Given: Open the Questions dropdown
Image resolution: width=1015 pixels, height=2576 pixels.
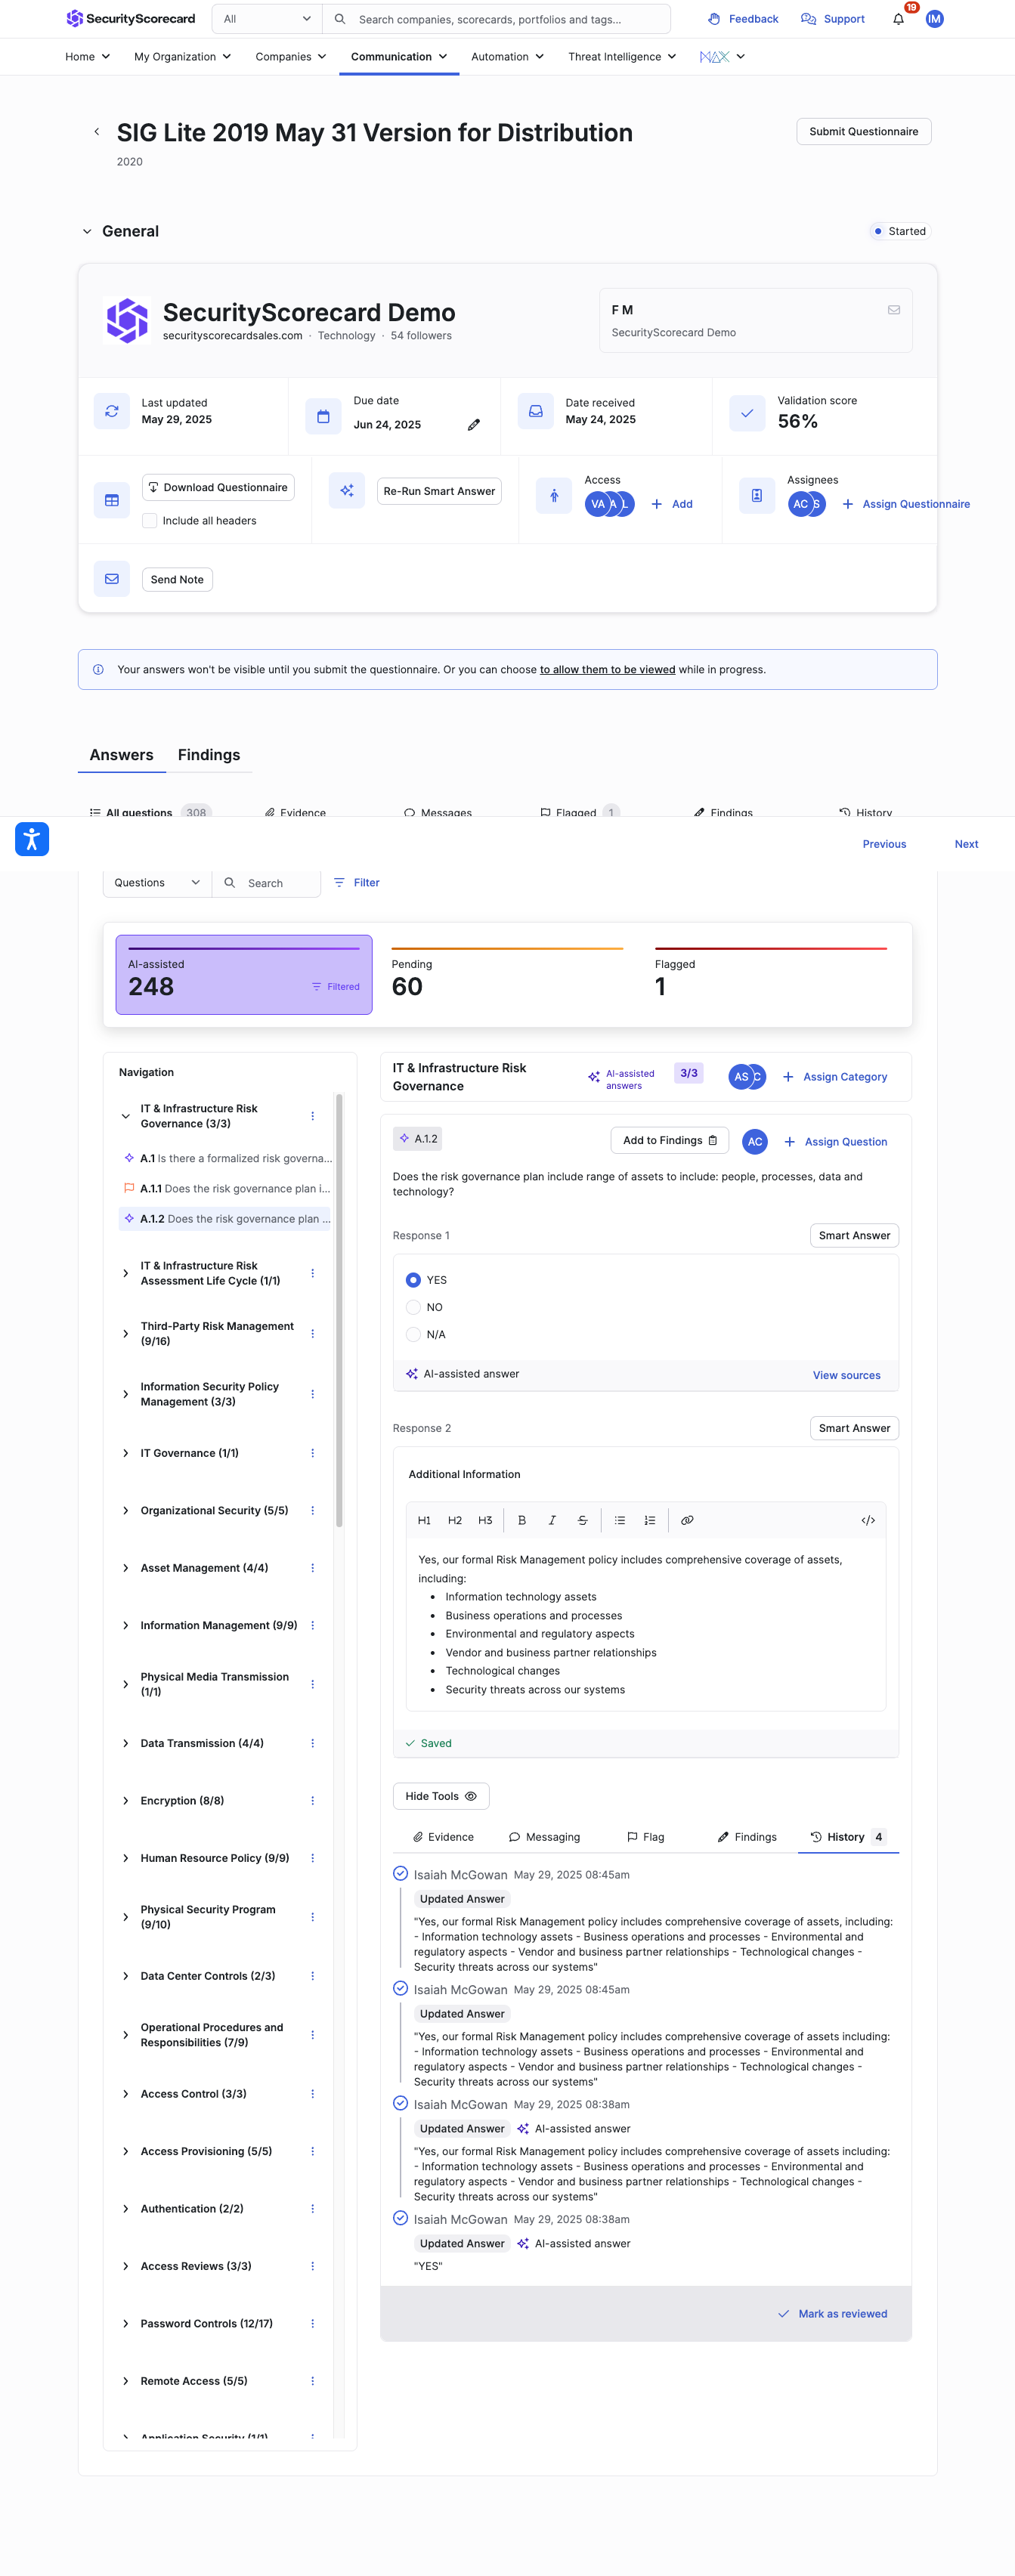Looking at the screenshot, I should 157,883.
